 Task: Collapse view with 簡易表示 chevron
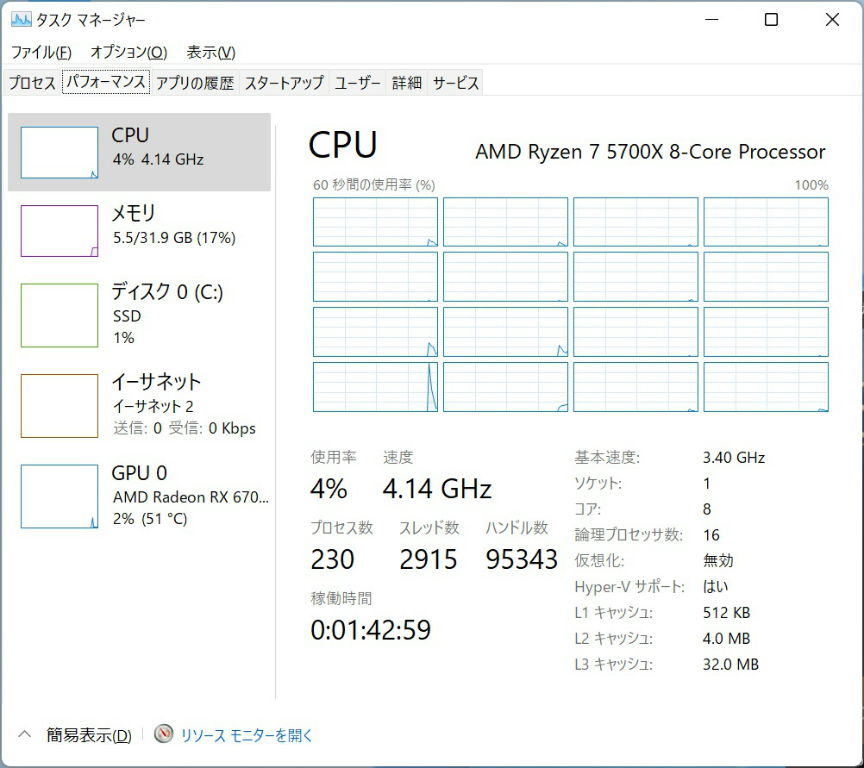point(25,735)
